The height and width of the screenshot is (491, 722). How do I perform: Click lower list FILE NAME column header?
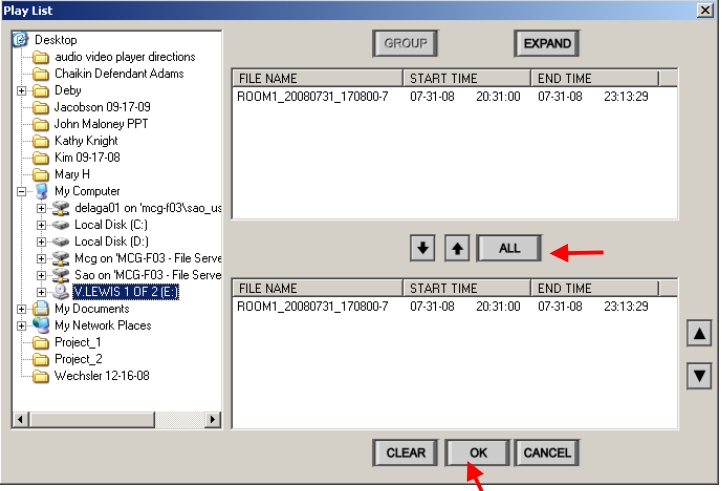[318, 288]
